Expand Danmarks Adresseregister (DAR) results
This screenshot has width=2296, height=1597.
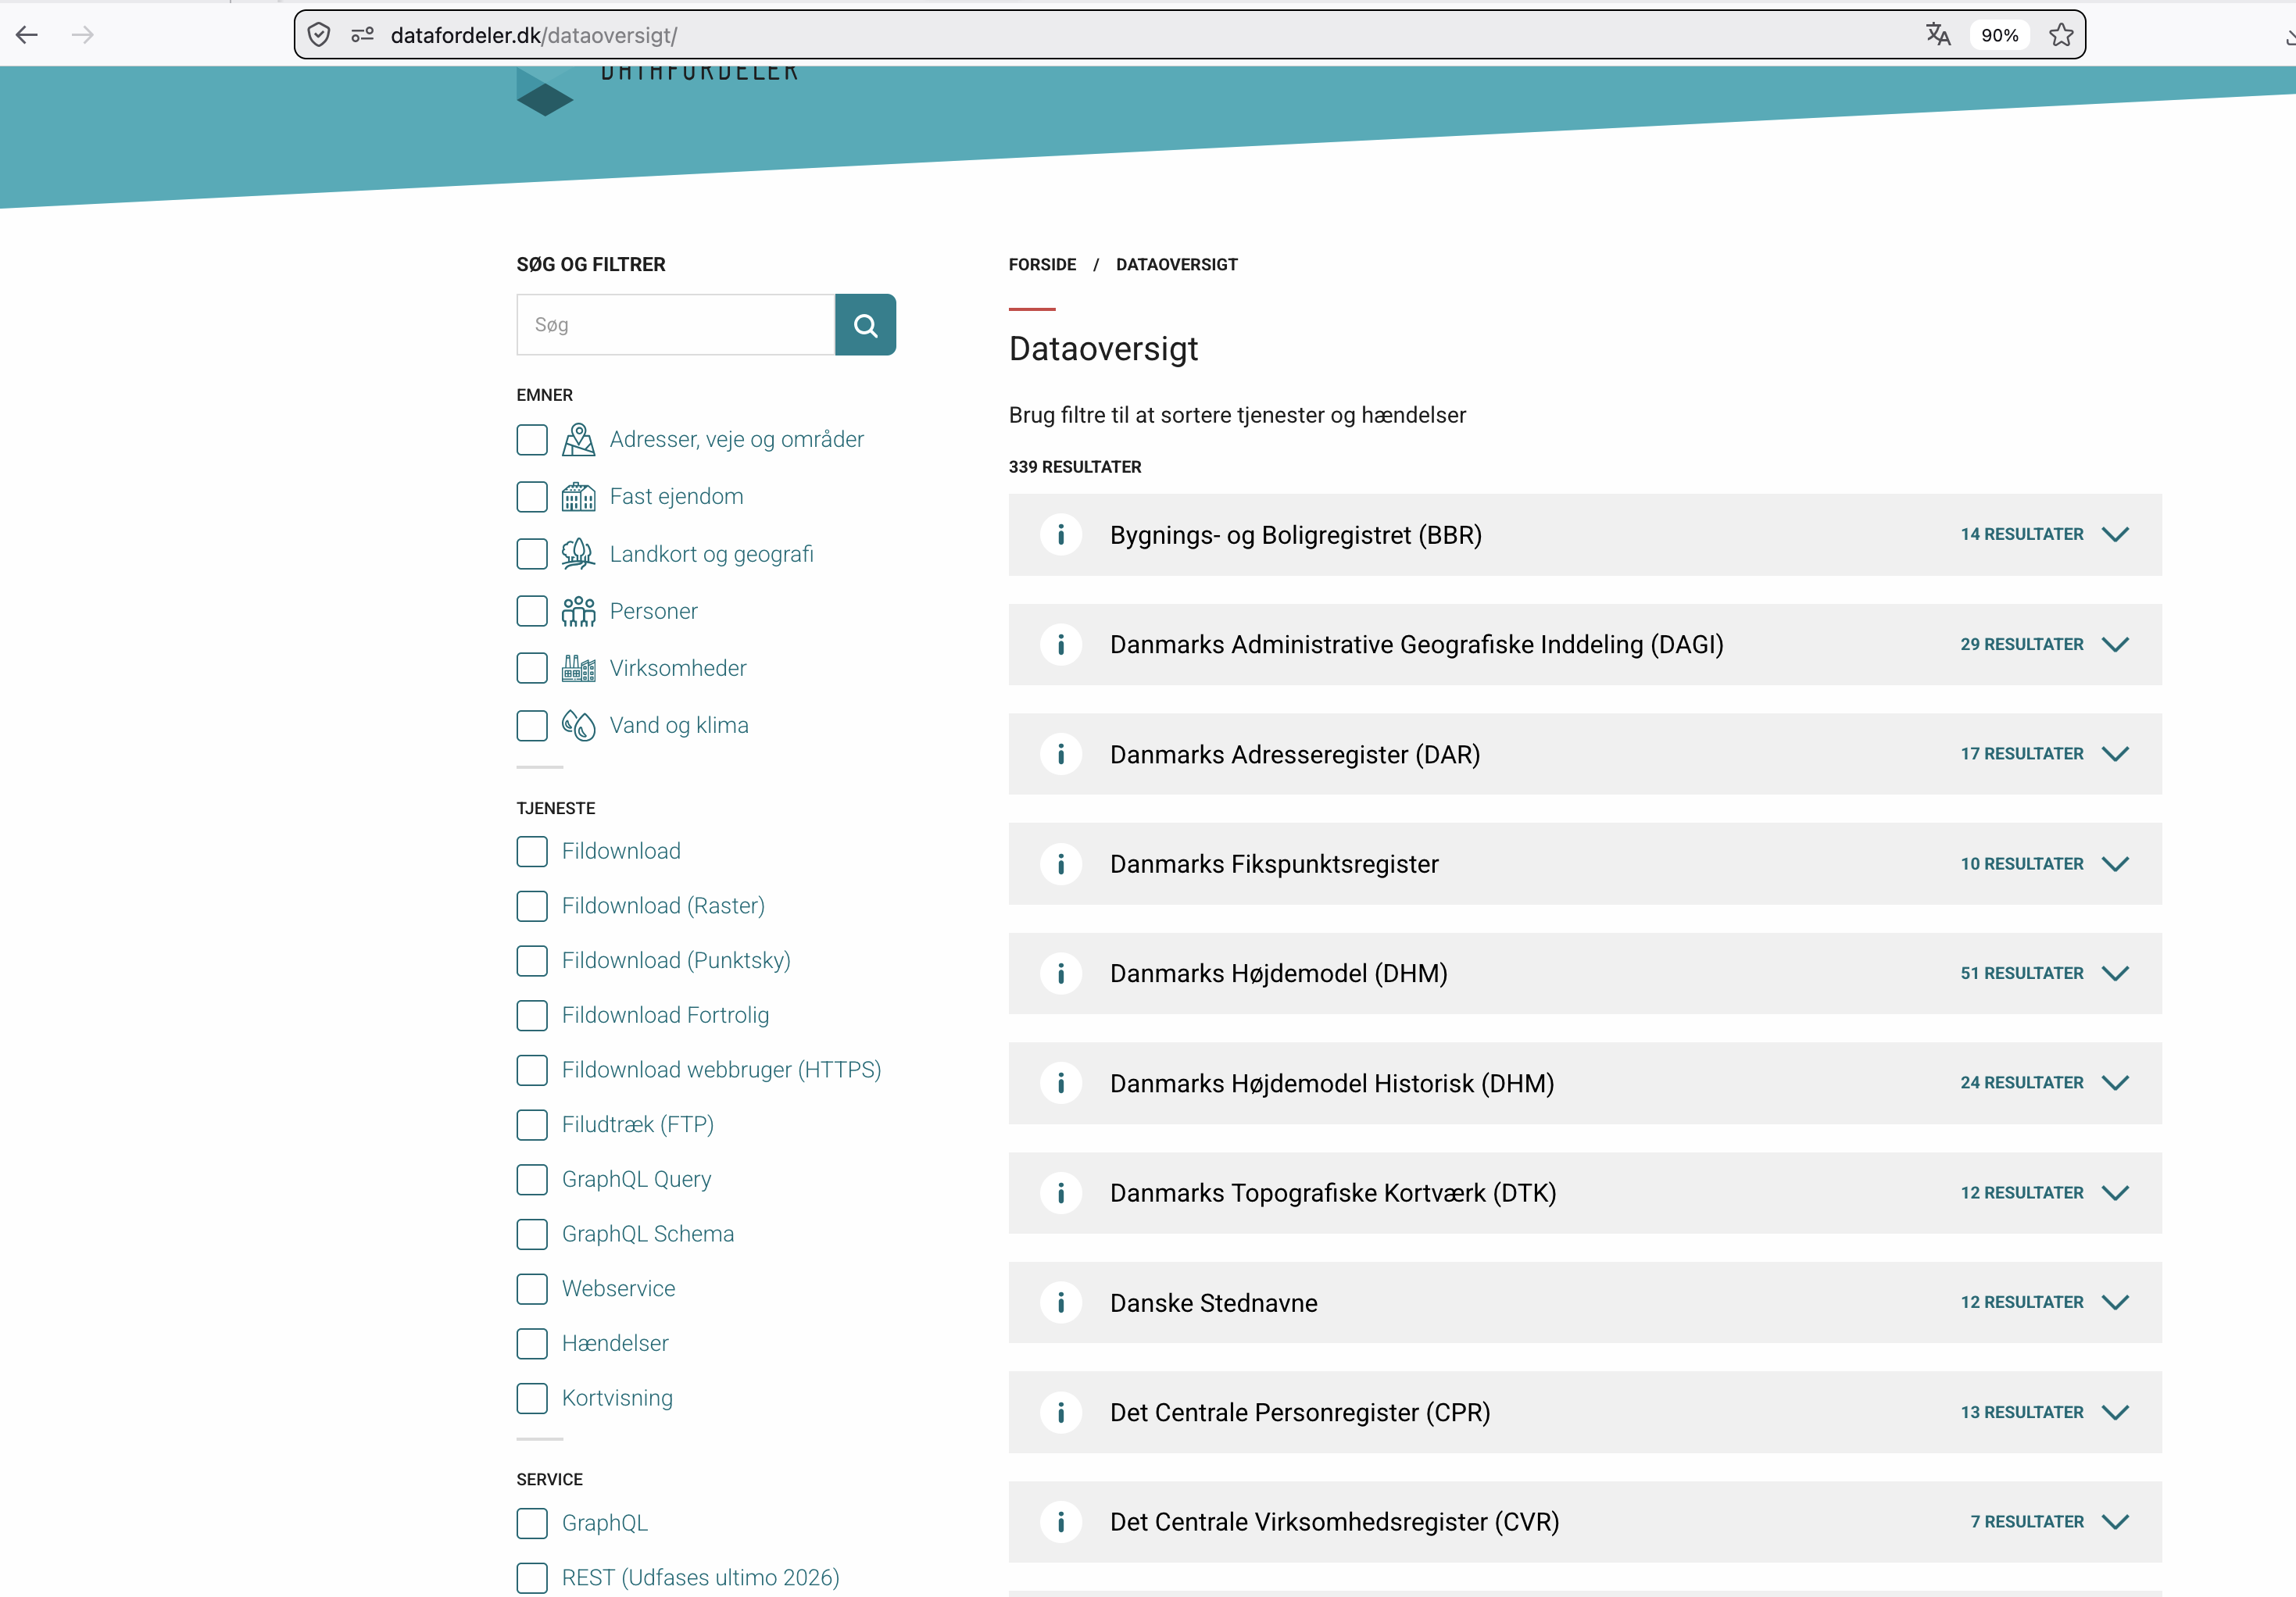[2115, 754]
